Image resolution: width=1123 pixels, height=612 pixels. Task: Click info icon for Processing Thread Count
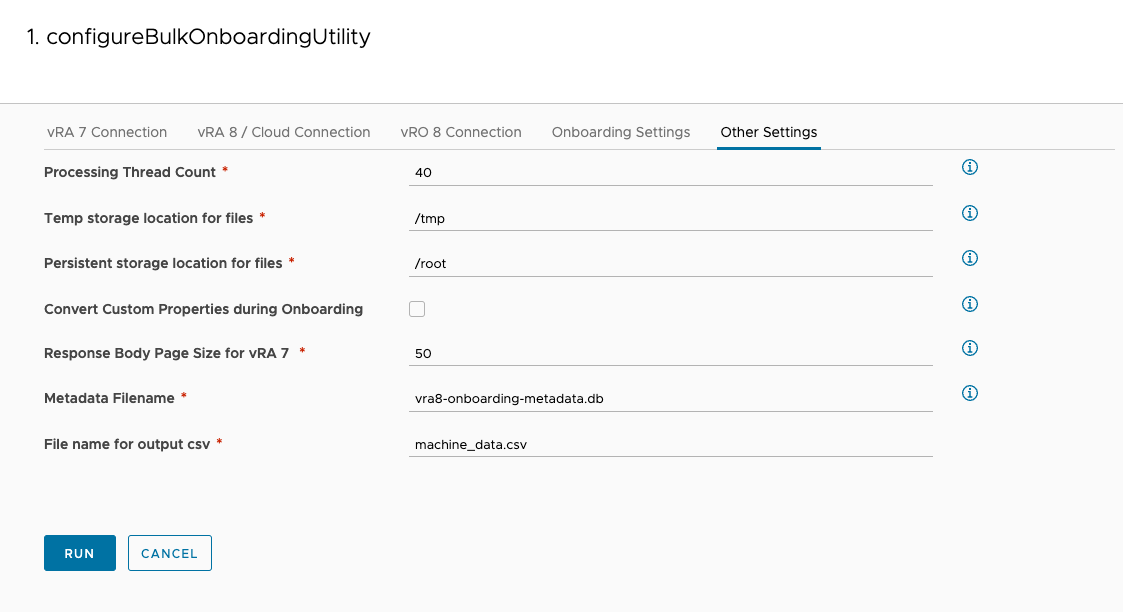pos(969,167)
